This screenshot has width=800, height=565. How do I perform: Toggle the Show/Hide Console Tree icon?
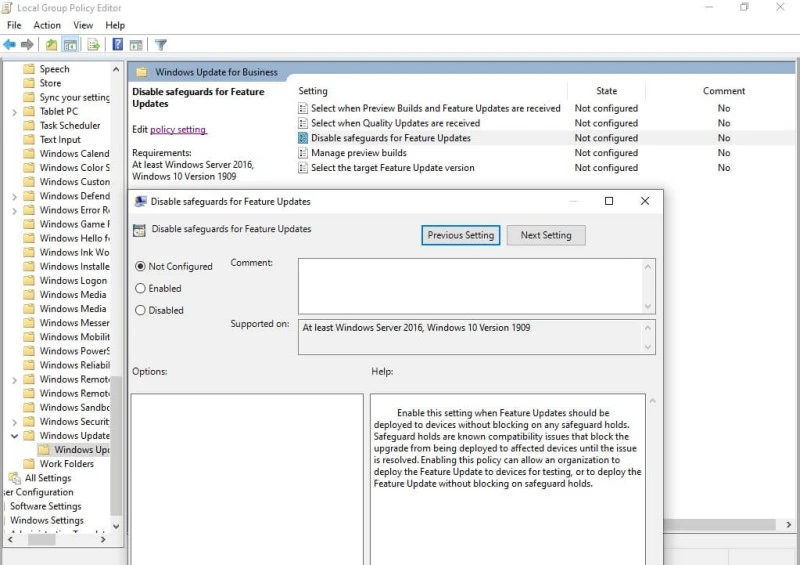click(x=70, y=45)
